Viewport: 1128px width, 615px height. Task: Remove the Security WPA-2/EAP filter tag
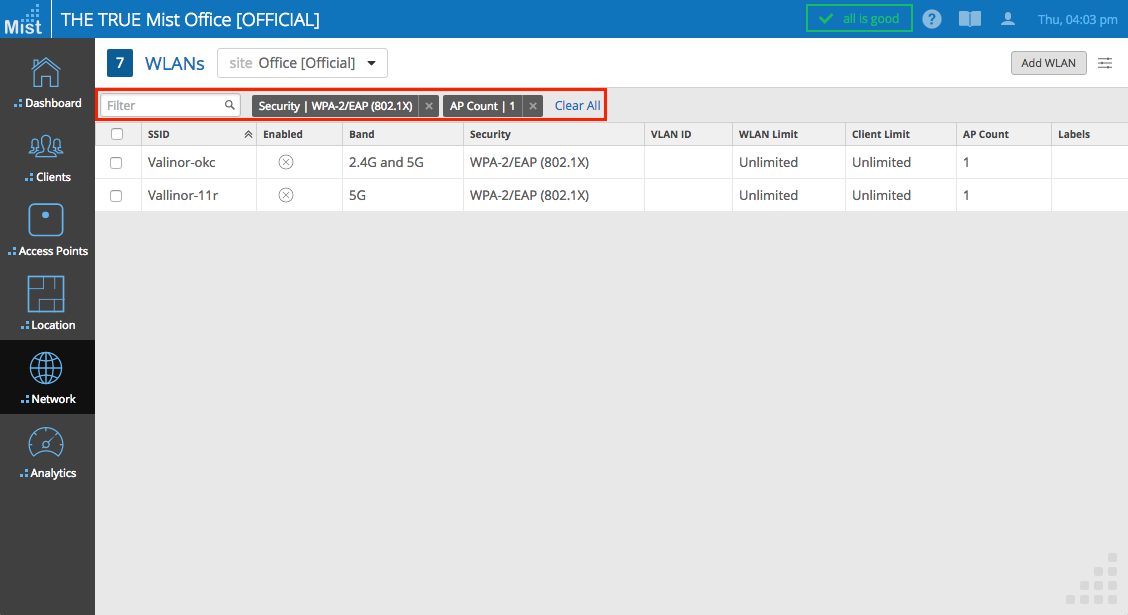tap(429, 106)
